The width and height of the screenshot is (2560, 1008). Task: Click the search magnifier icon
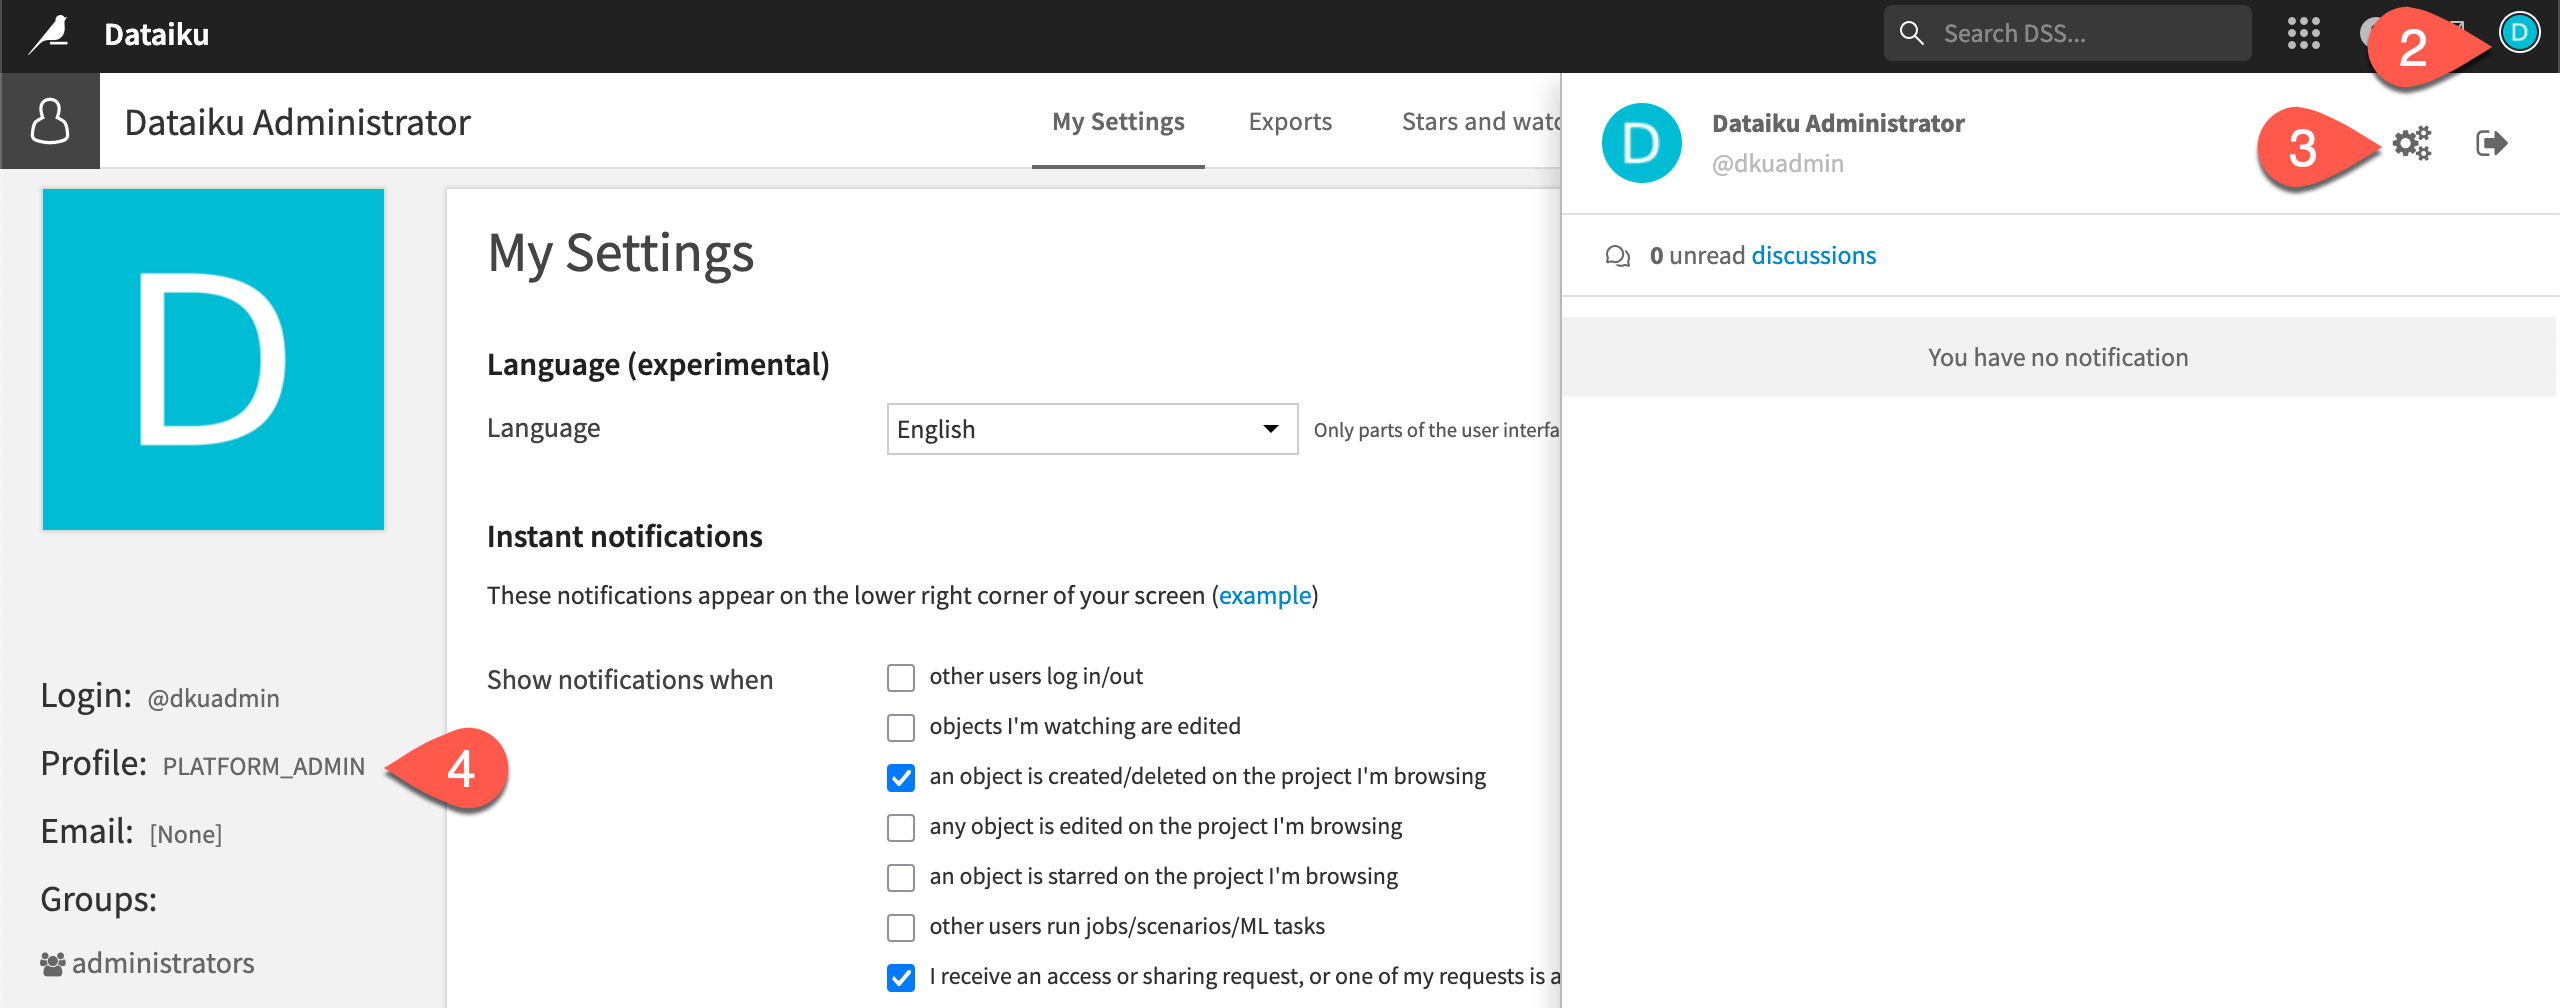(1911, 33)
